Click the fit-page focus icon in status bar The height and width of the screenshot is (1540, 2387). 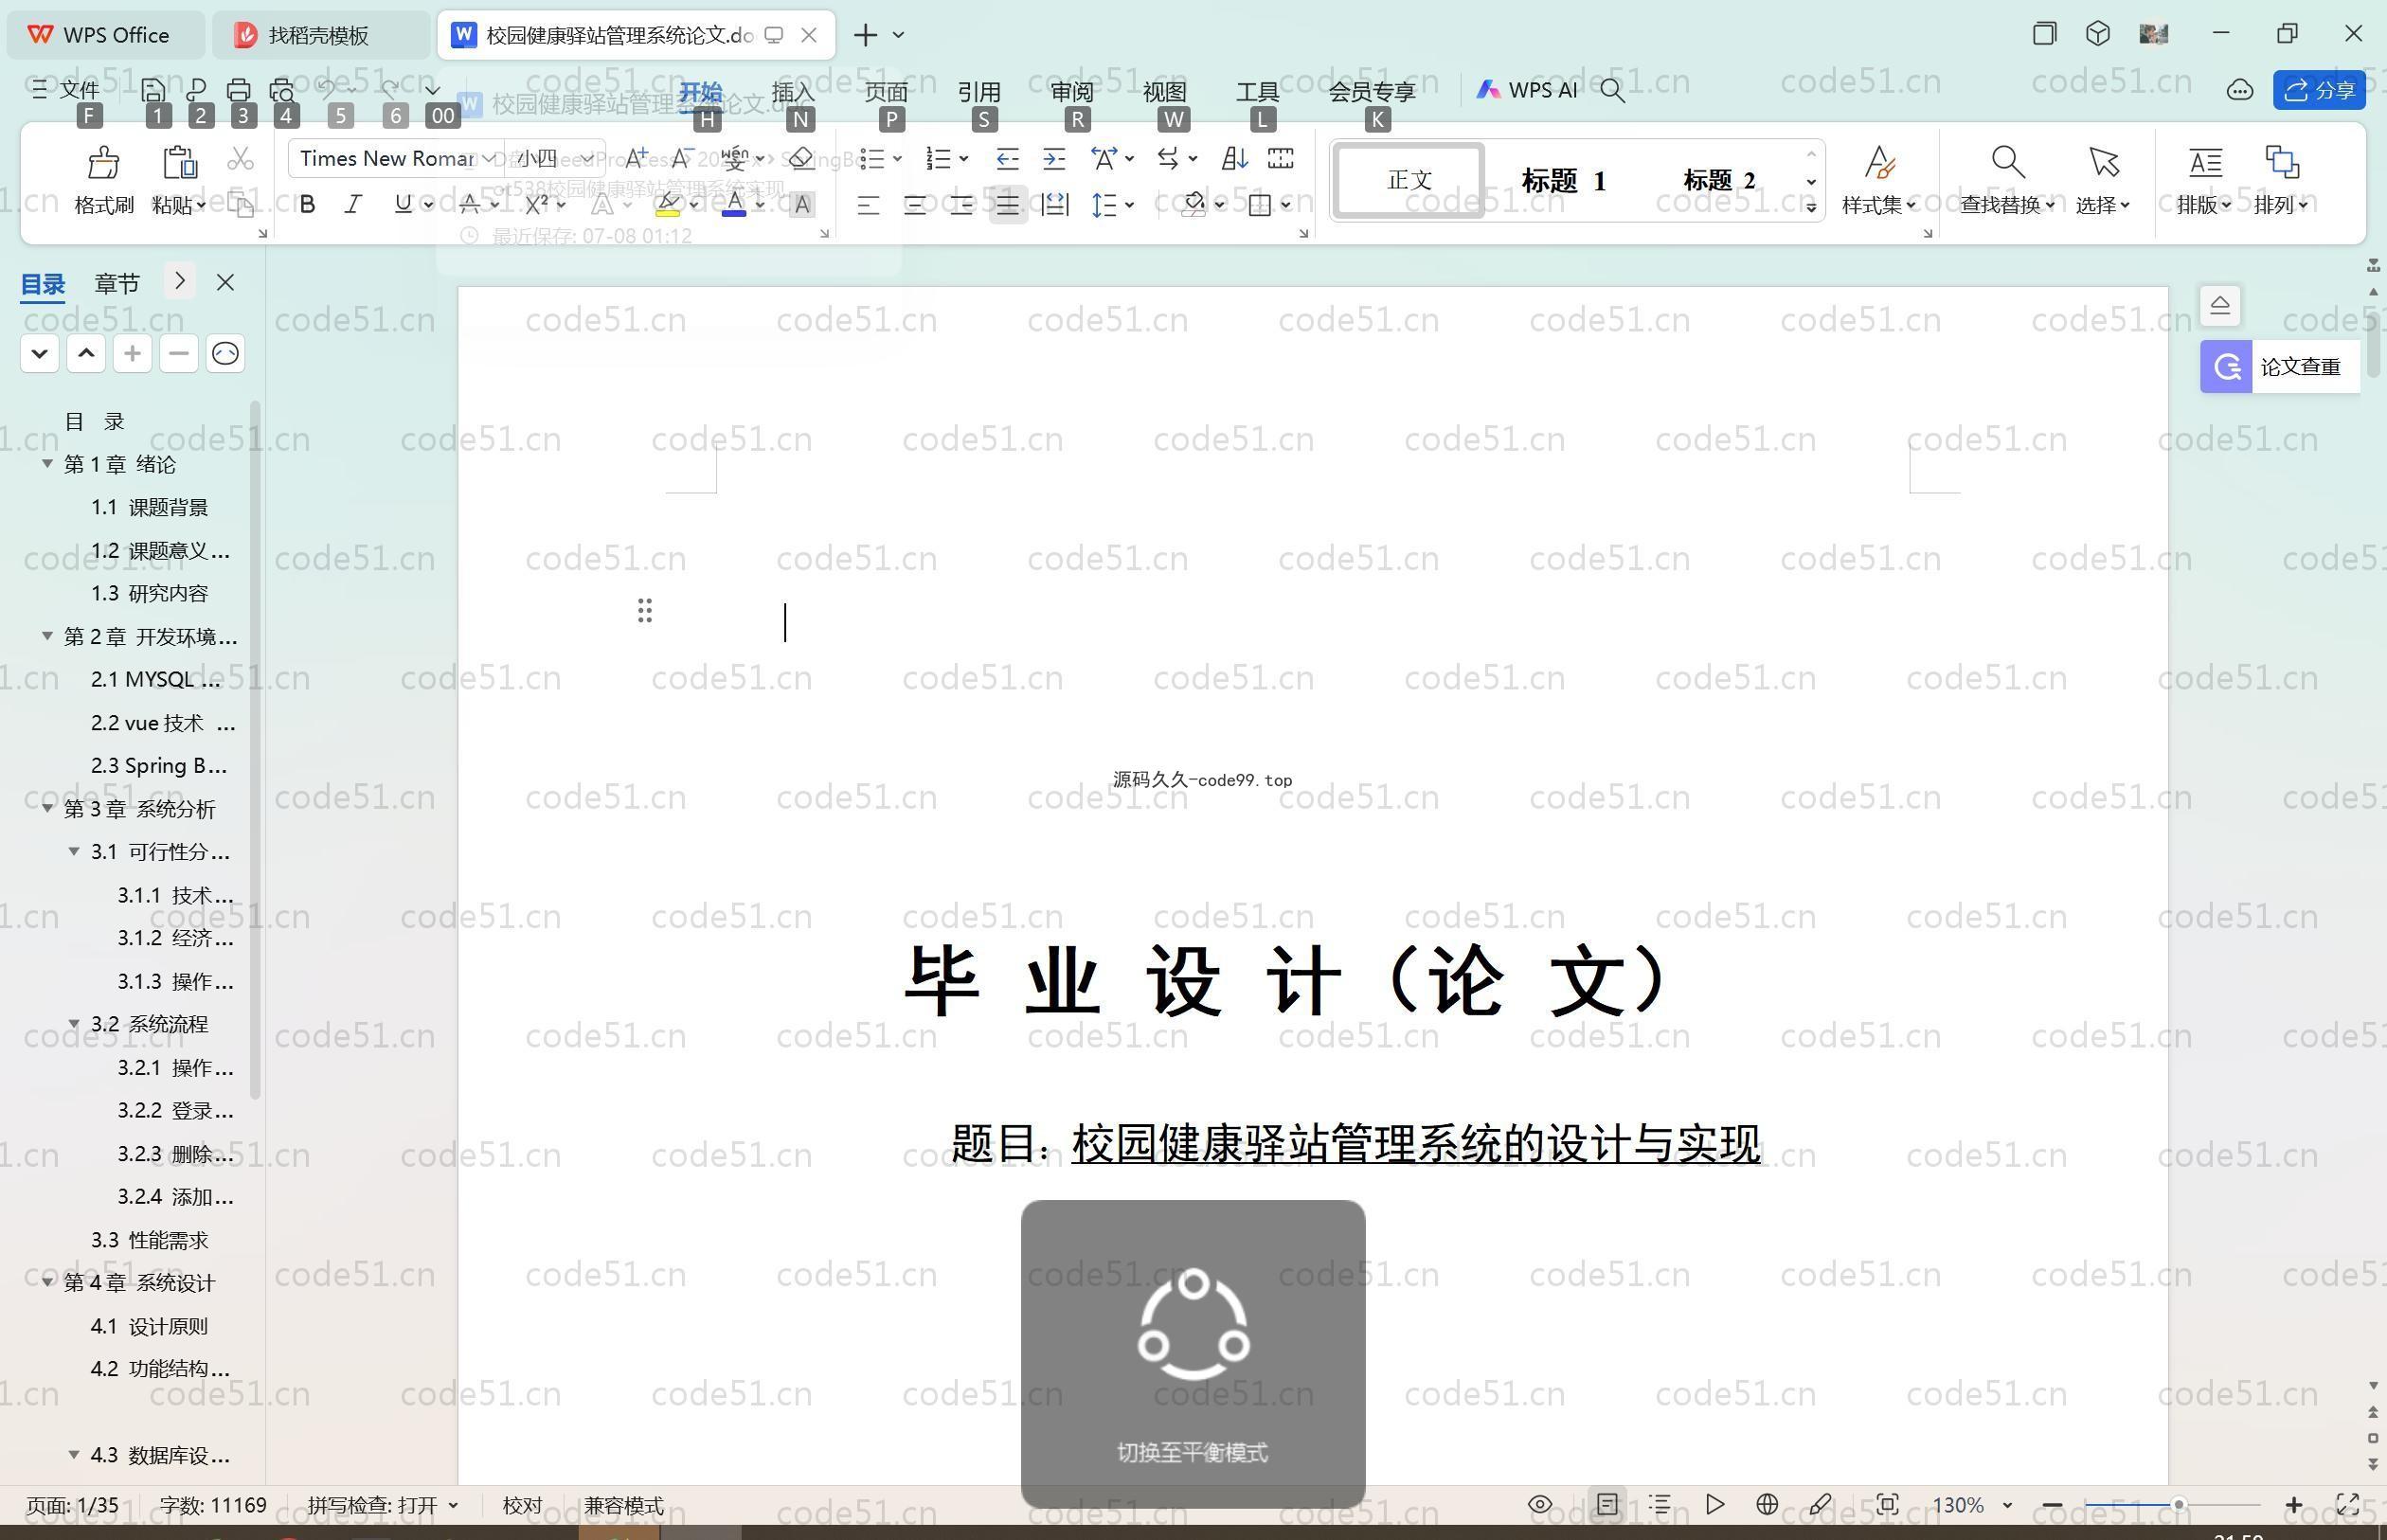tap(1887, 1504)
